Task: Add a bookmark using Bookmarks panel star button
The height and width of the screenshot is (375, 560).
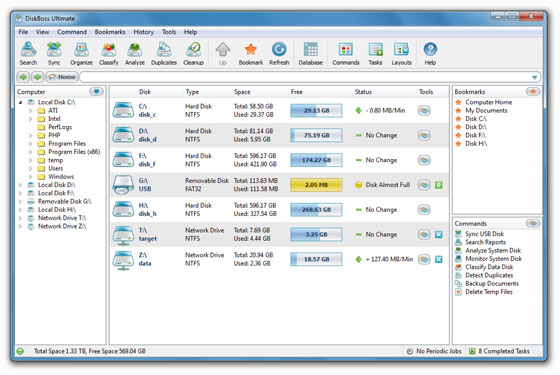Action: click(x=533, y=92)
